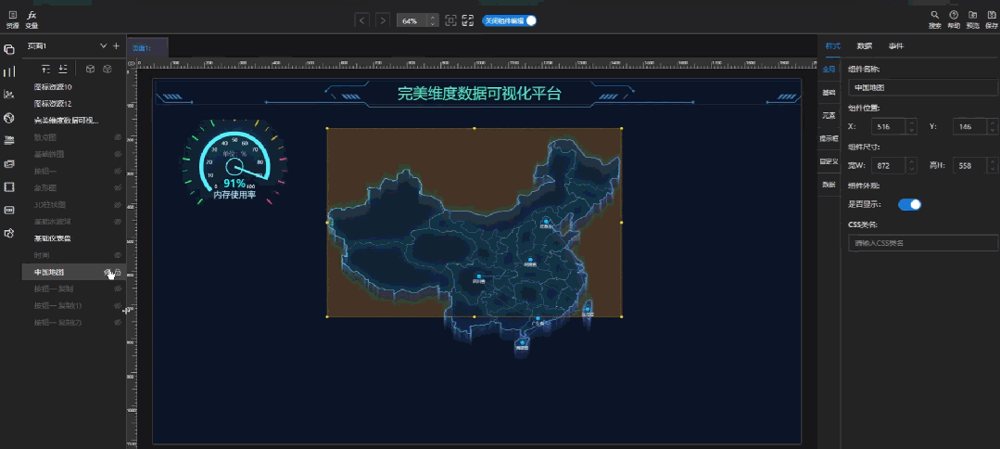Click the 预览 preview icon
This screenshot has height=449, width=1000.
(973, 19)
